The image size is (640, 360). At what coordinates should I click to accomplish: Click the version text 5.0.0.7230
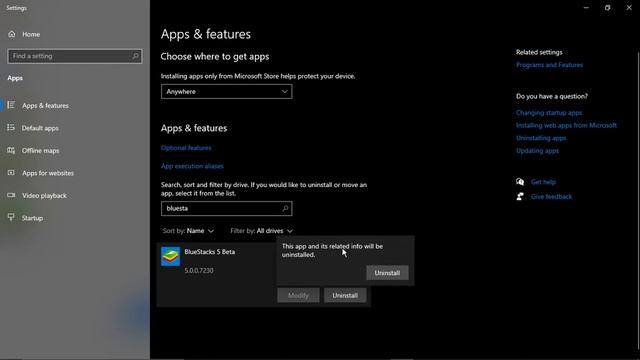(x=199, y=271)
